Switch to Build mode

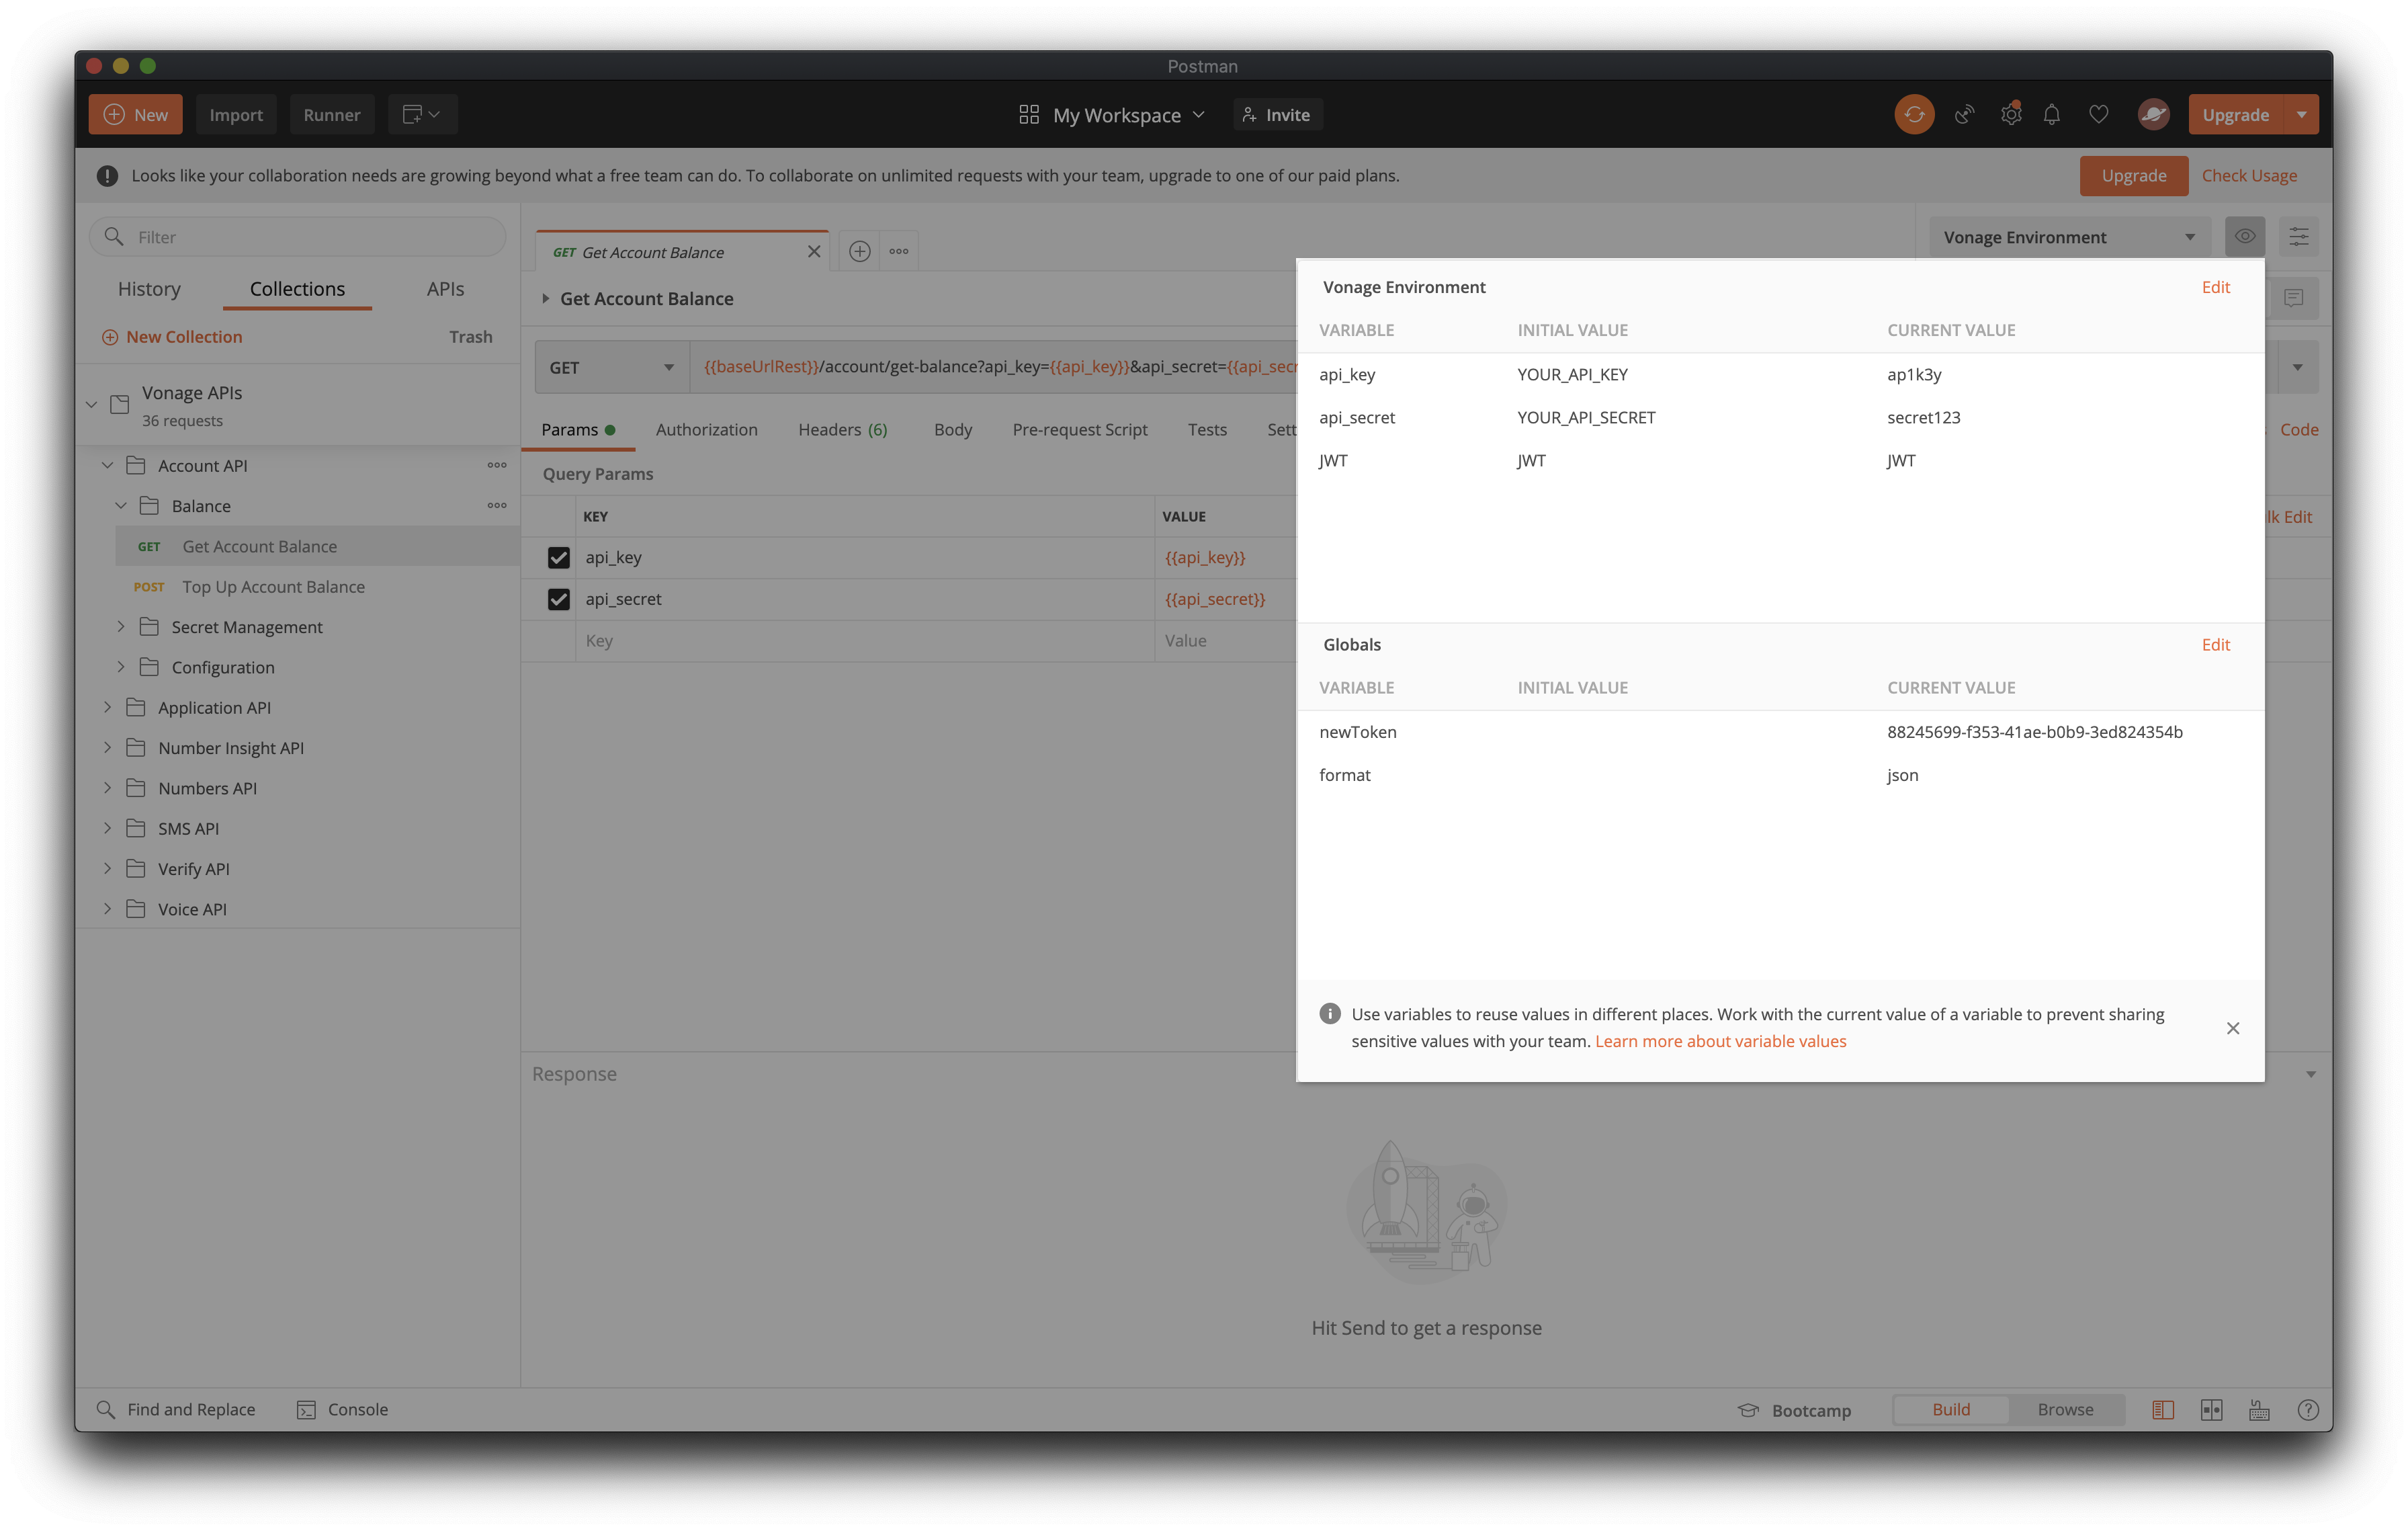[1951, 1409]
